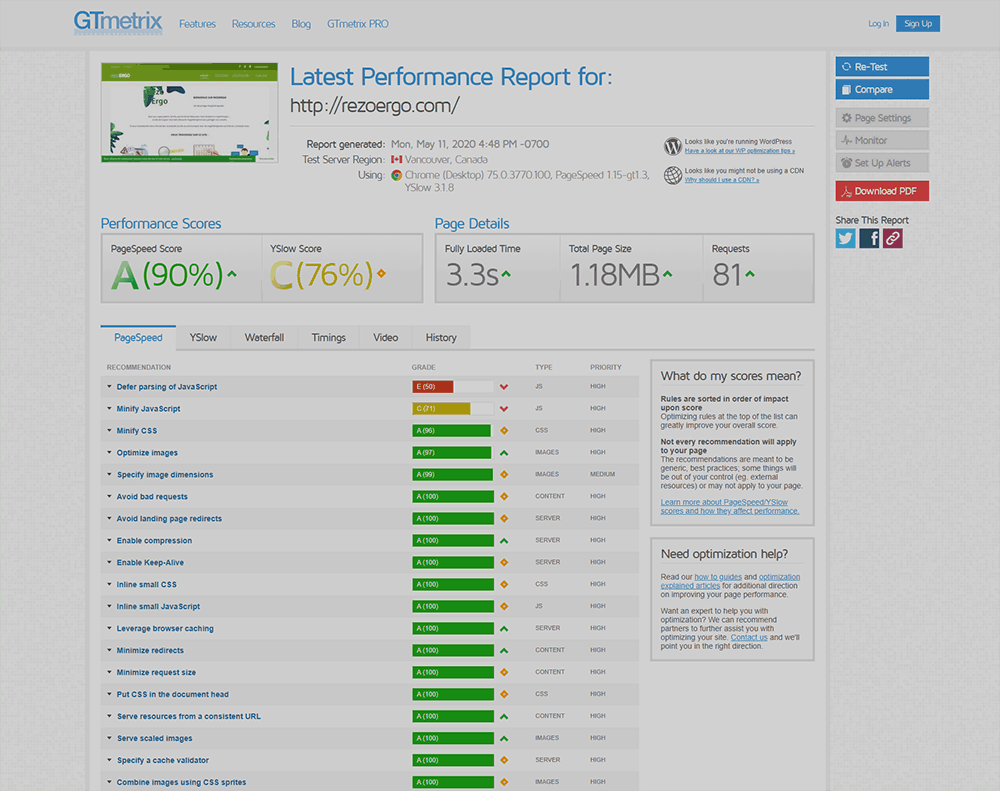
Task: Click green up arrow for Serve scaled images
Action: [x=504, y=738]
